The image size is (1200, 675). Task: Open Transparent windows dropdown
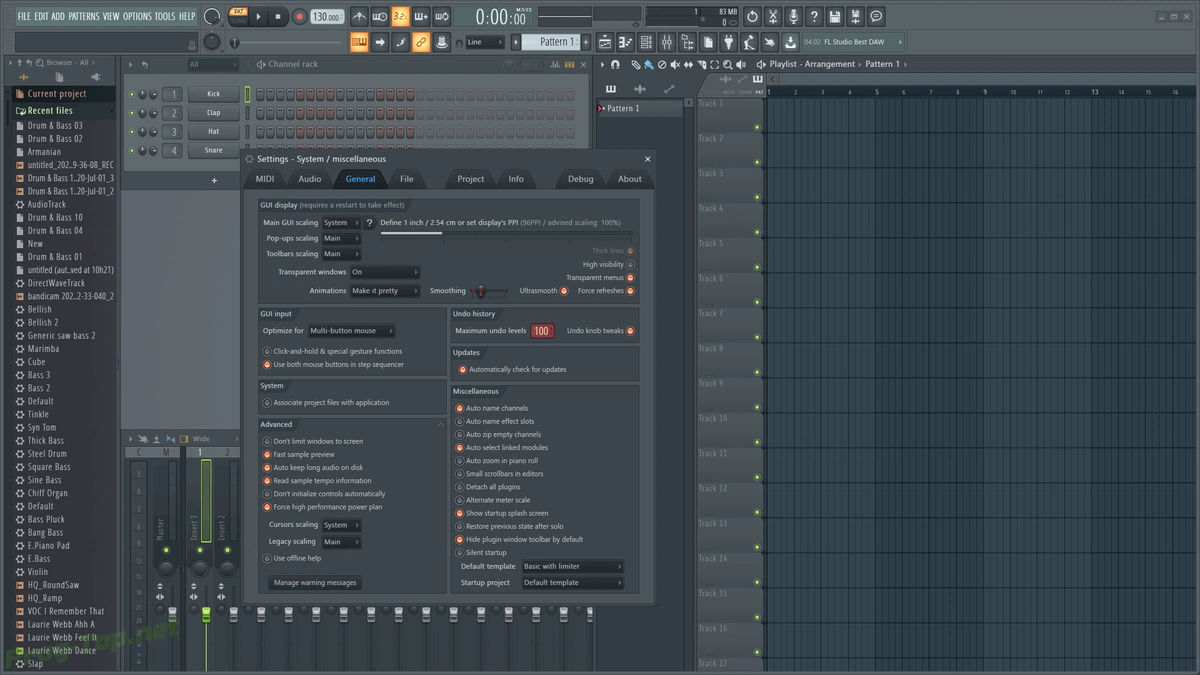(384, 272)
